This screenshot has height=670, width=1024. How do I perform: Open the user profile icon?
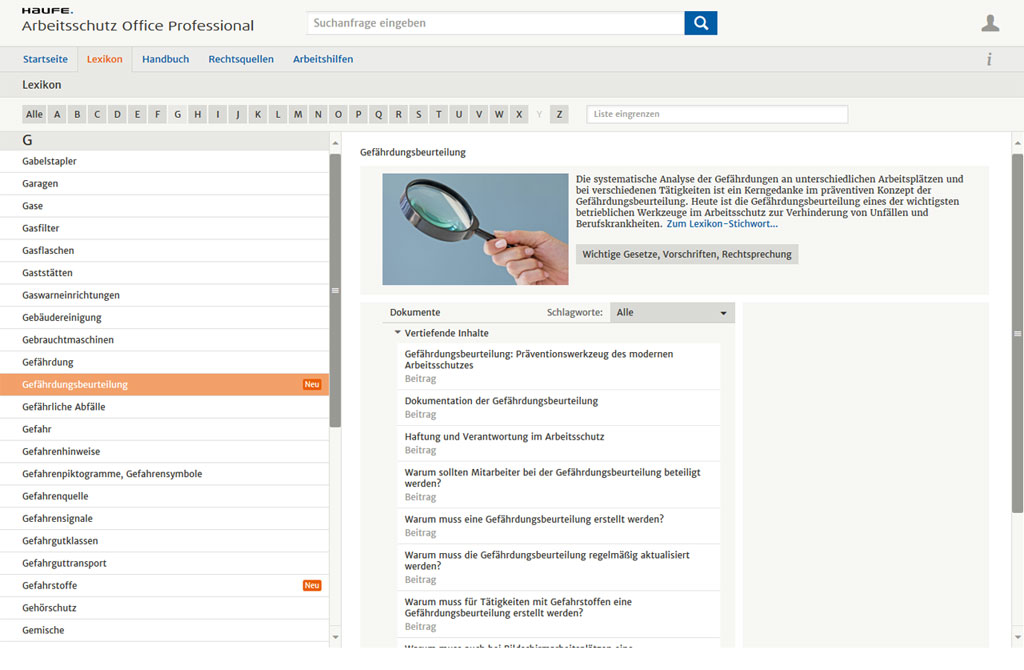(x=990, y=23)
